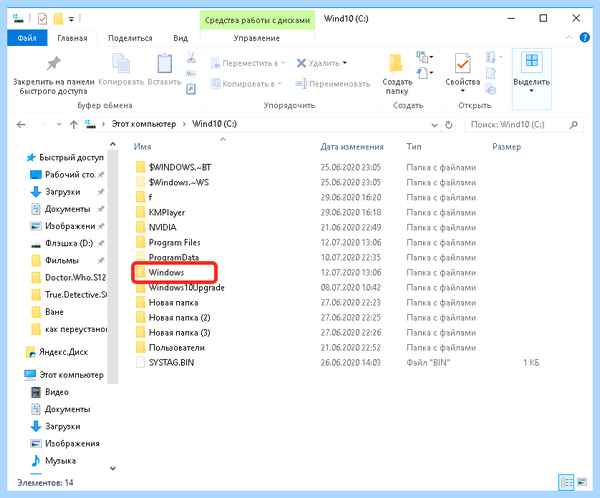
Task: Click the History icon in Open group
Action: pyautogui.click(x=491, y=90)
